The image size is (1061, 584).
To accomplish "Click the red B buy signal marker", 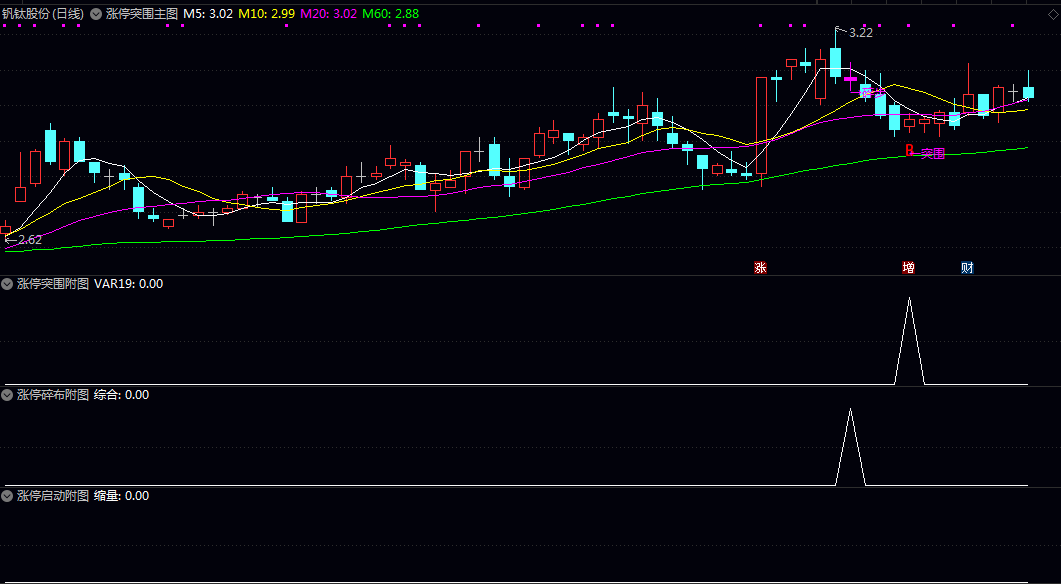I will [910, 150].
